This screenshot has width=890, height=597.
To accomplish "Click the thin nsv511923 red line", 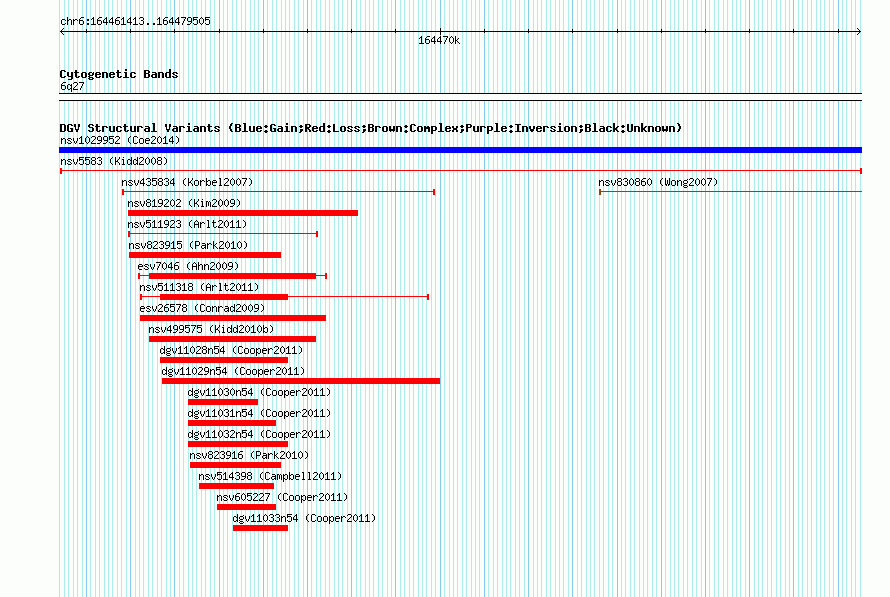I will 223,234.
